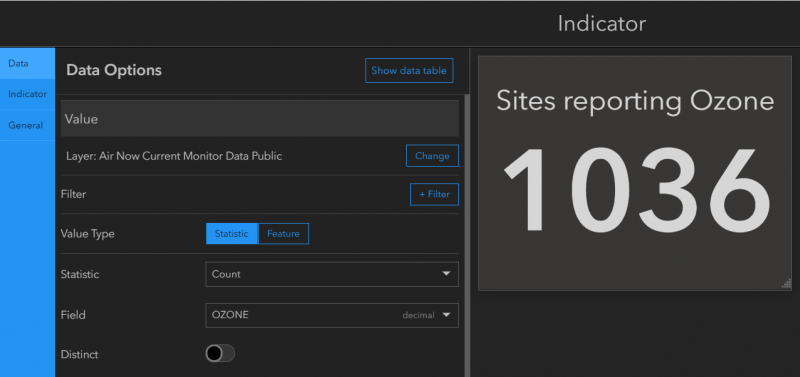Click the Indicator dialog title
The image size is (800, 377).
click(602, 24)
